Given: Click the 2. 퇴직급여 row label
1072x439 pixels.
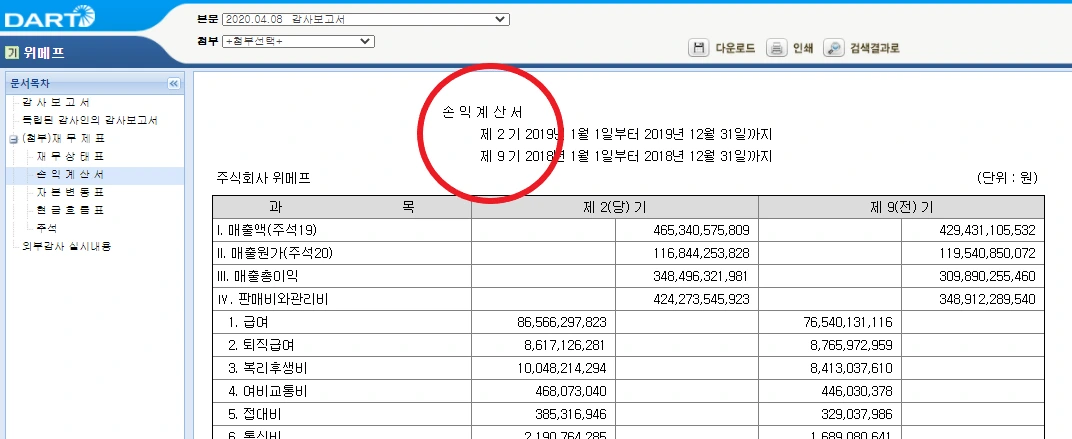Looking at the screenshot, I should 262,345.
